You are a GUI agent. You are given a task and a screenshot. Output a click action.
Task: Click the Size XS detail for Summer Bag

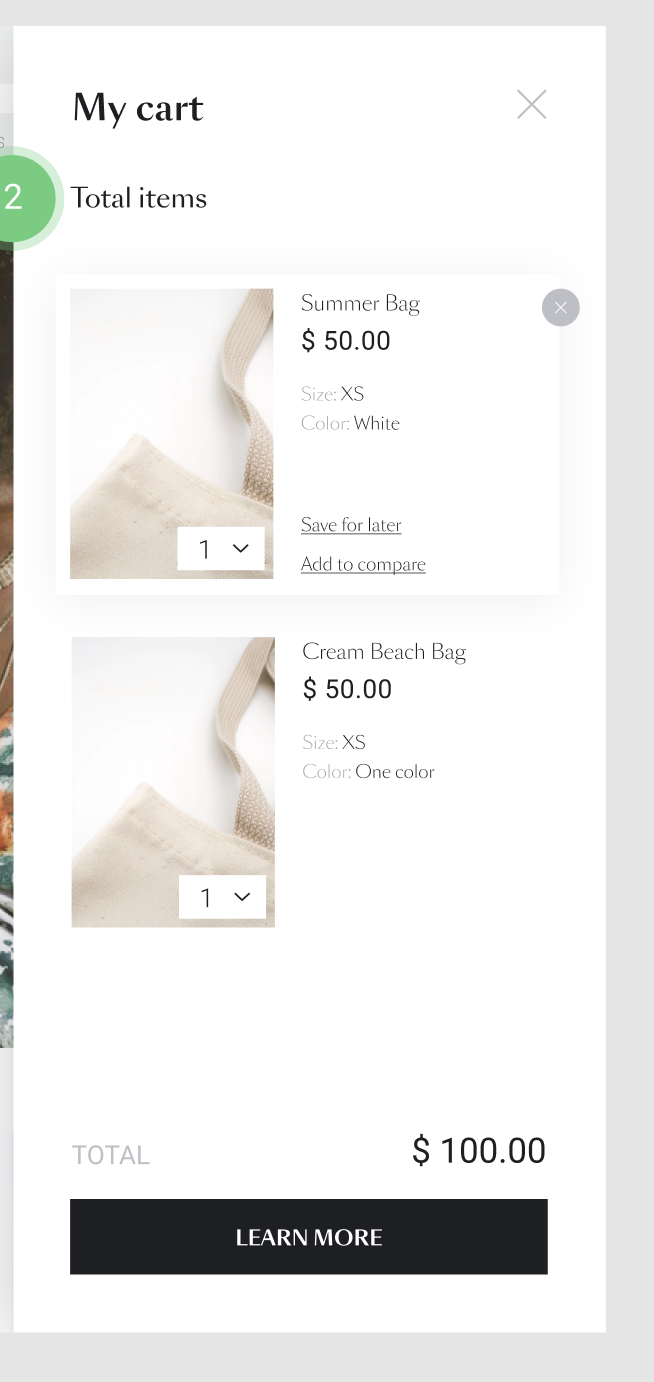point(332,393)
